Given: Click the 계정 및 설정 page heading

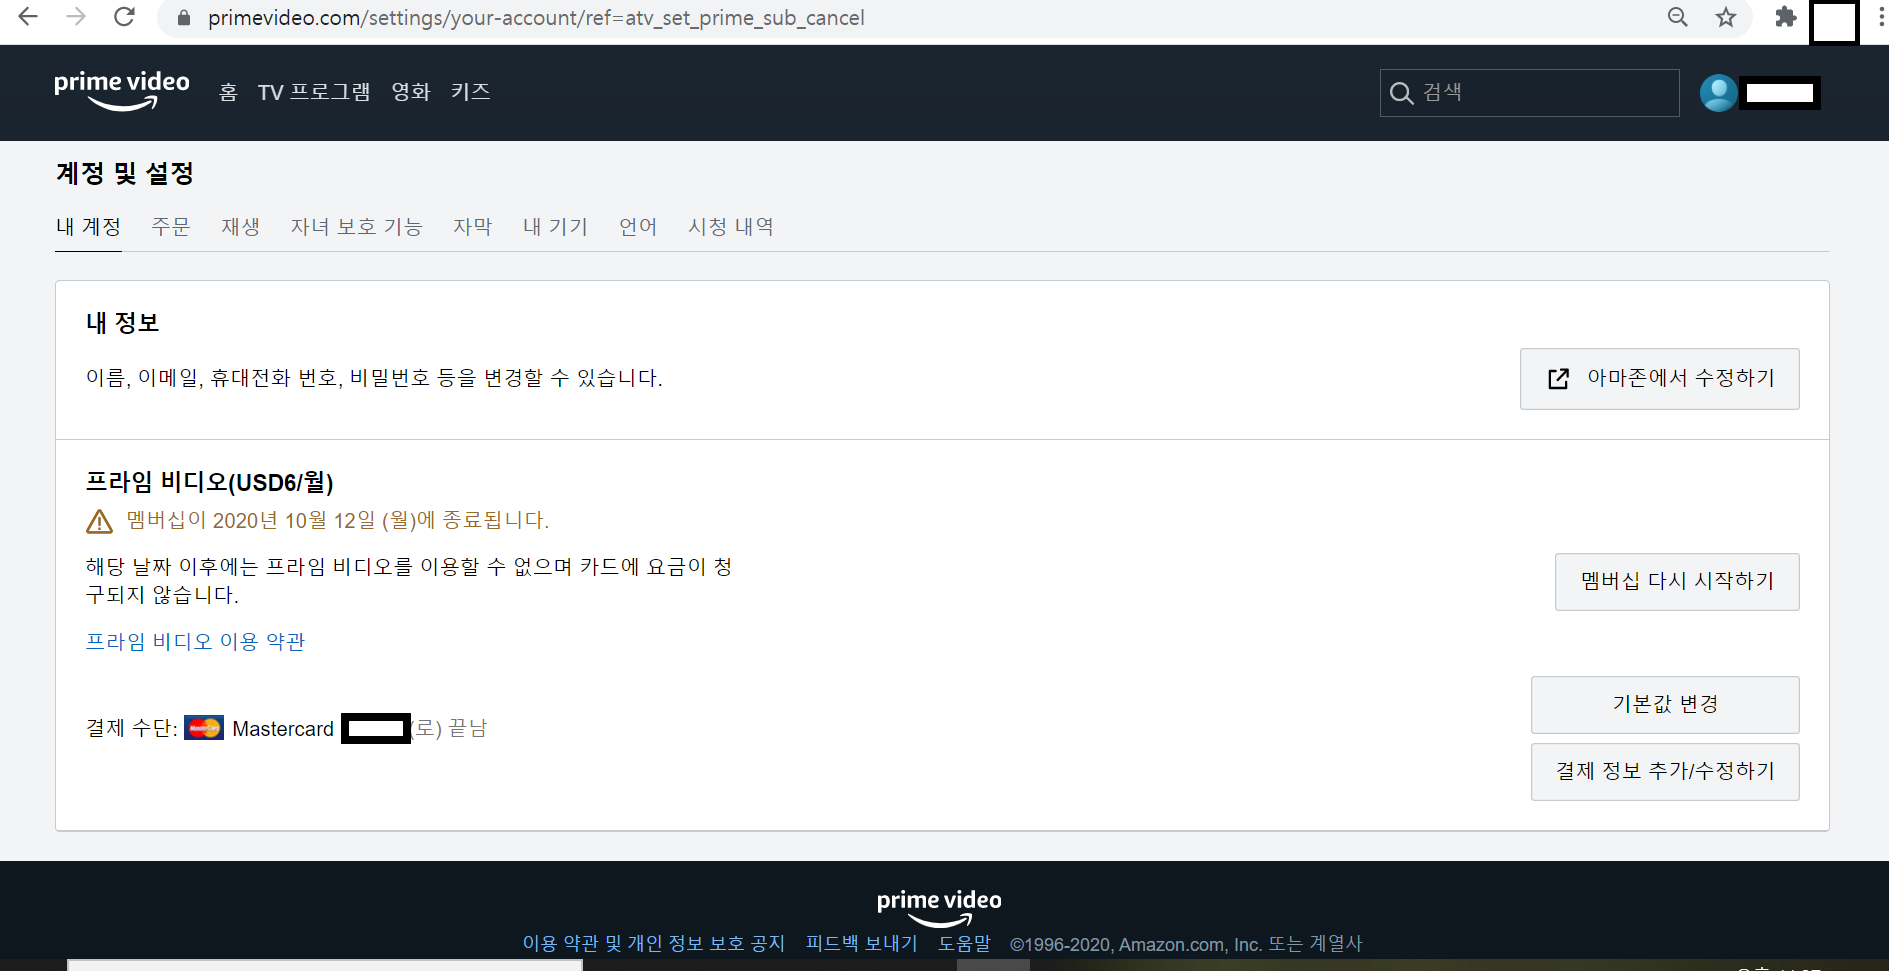Looking at the screenshot, I should 125,174.
